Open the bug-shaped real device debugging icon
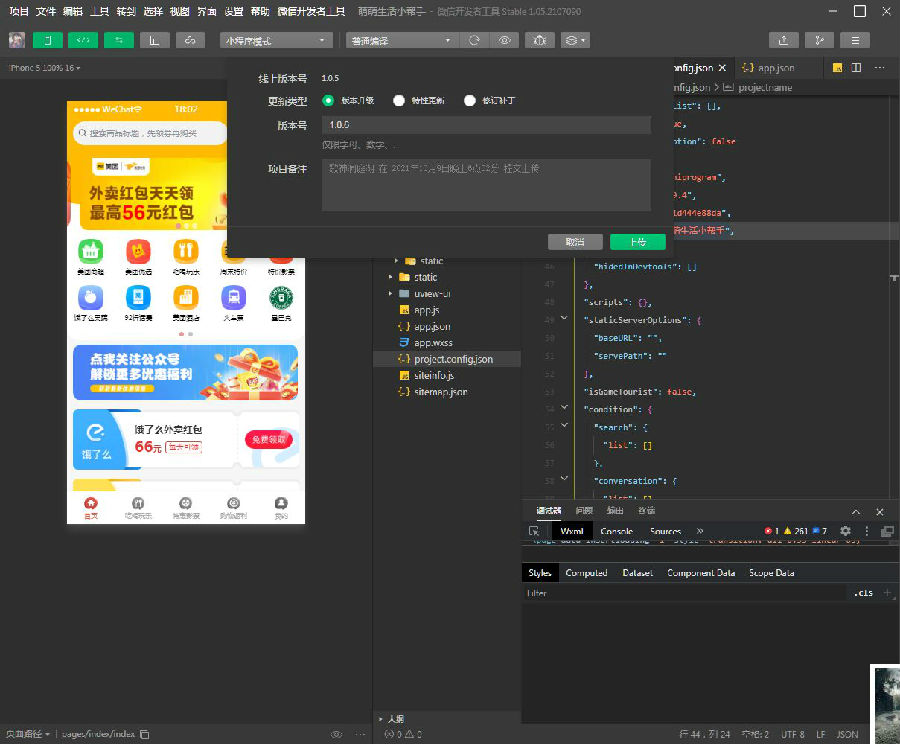This screenshot has height=744, width=900. pyautogui.click(x=540, y=40)
